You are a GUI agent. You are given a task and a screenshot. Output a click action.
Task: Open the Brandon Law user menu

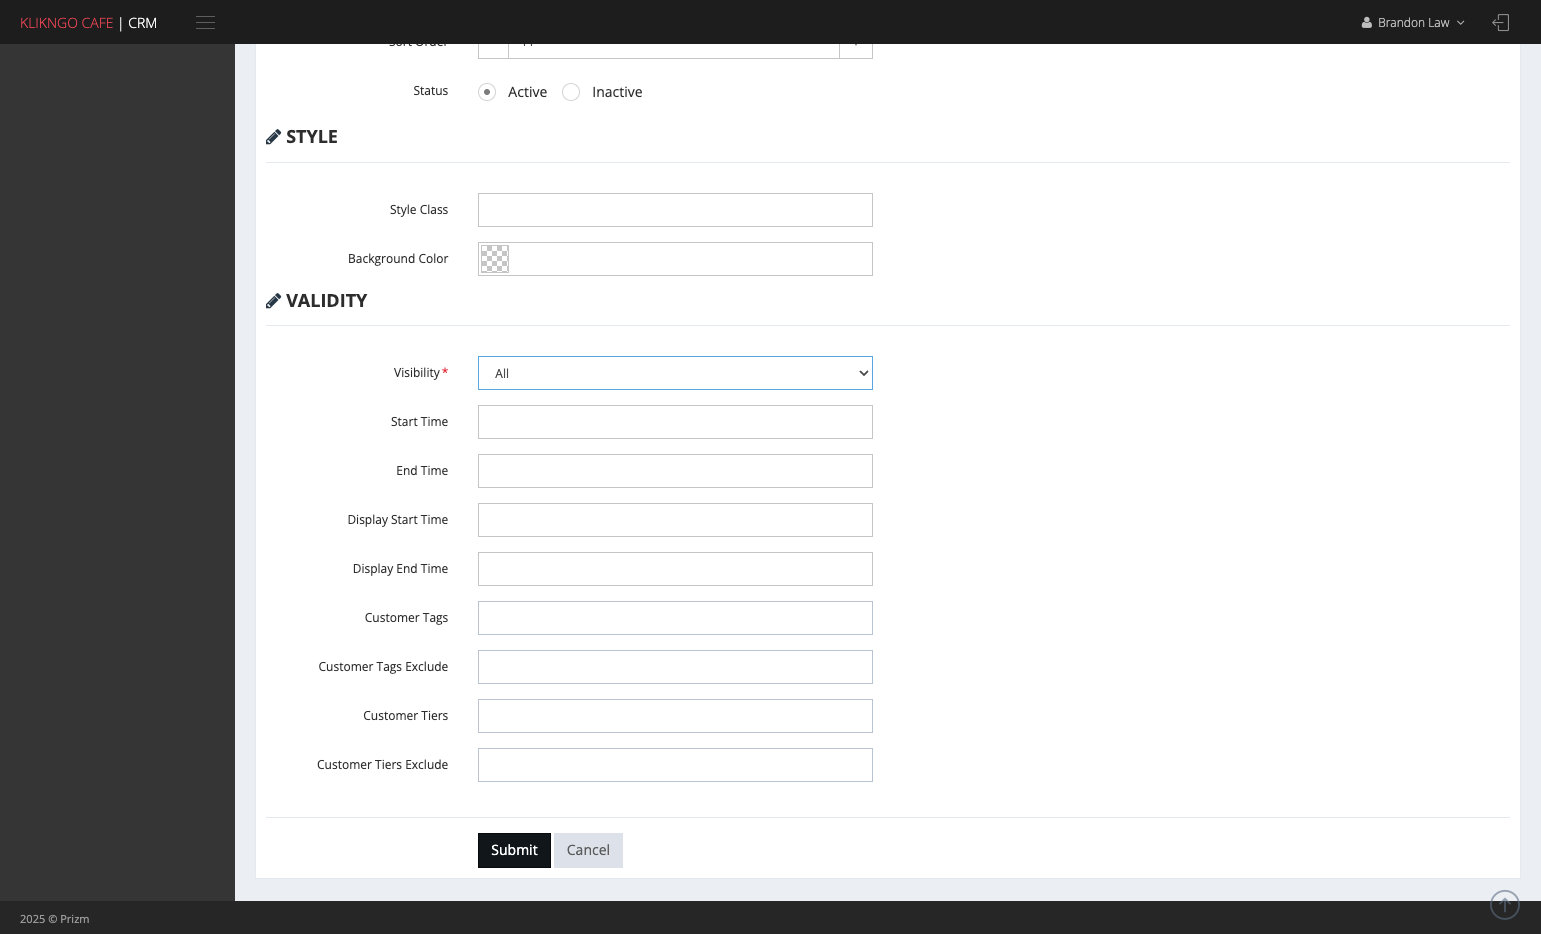pyautogui.click(x=1413, y=22)
